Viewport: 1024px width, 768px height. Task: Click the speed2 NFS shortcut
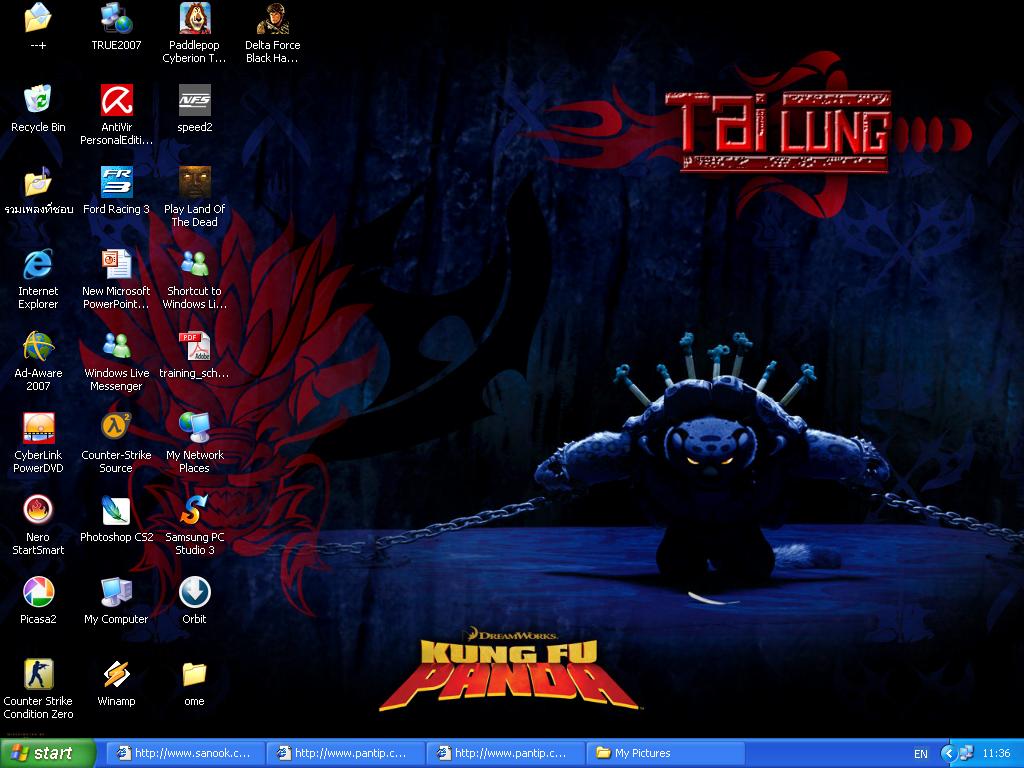(195, 99)
